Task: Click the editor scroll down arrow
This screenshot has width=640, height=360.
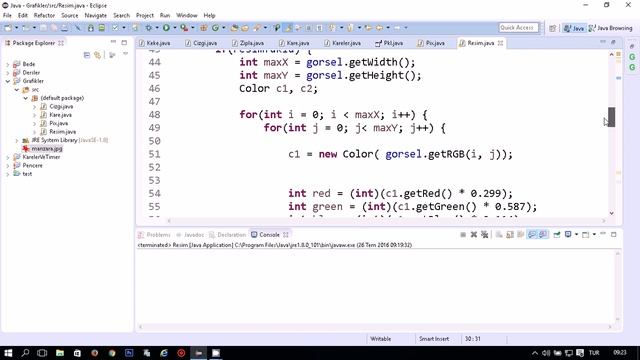Action: click(611, 213)
